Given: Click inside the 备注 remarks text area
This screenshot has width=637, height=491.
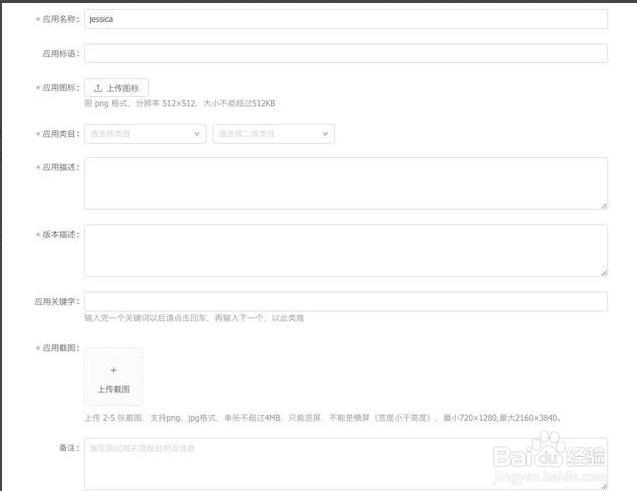Looking at the screenshot, I should (x=346, y=464).
